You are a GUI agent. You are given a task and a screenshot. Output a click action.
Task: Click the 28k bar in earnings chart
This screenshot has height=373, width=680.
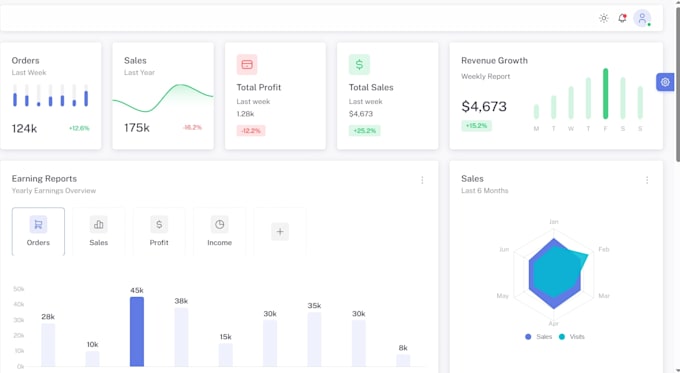[x=48, y=345]
